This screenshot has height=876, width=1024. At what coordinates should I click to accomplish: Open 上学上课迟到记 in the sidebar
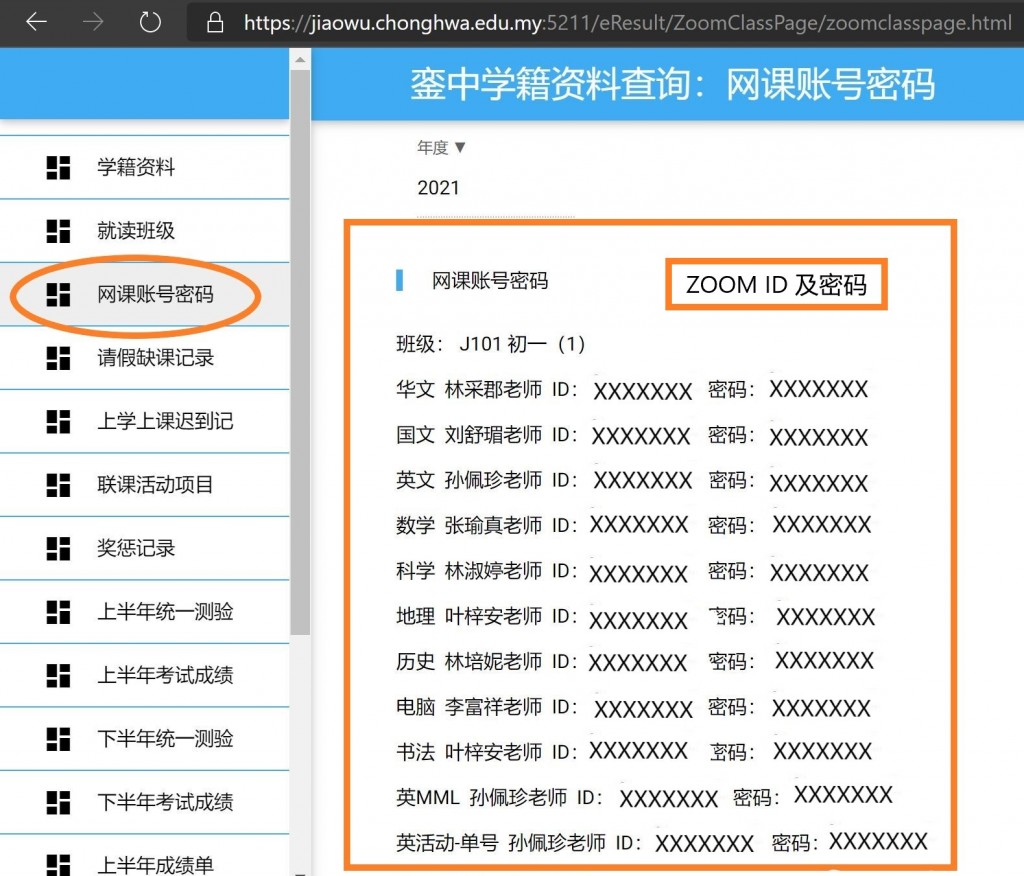(144, 421)
